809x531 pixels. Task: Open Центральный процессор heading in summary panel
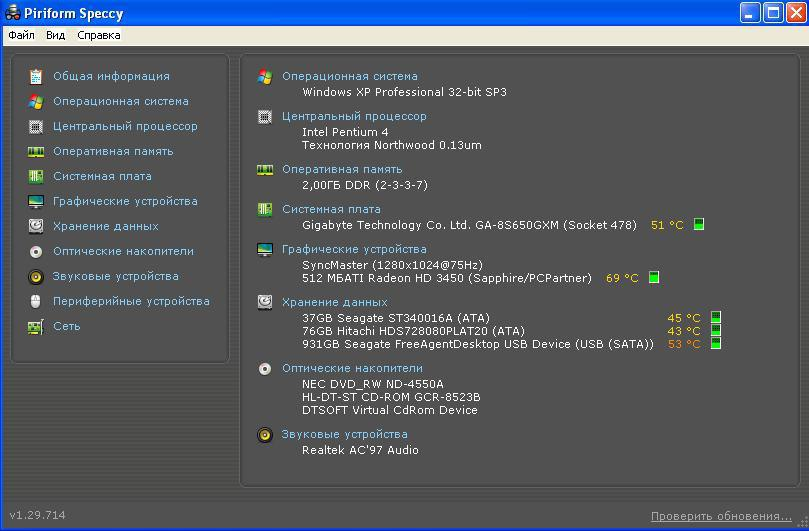click(x=354, y=116)
